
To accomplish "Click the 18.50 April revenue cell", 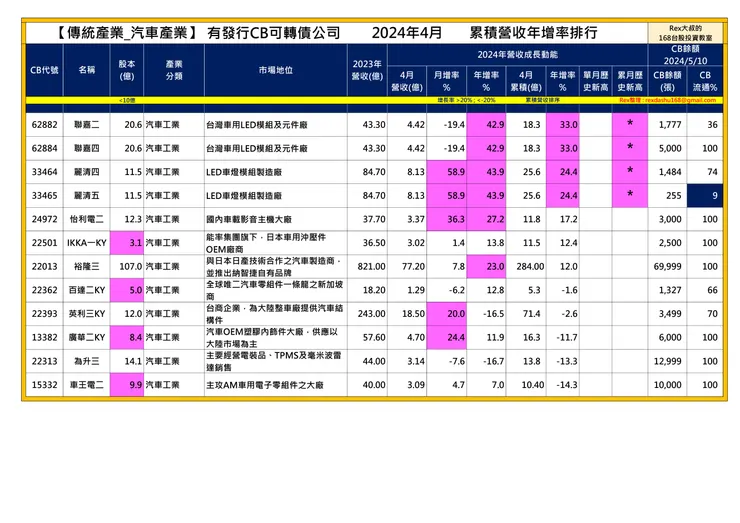I will 407,313.
